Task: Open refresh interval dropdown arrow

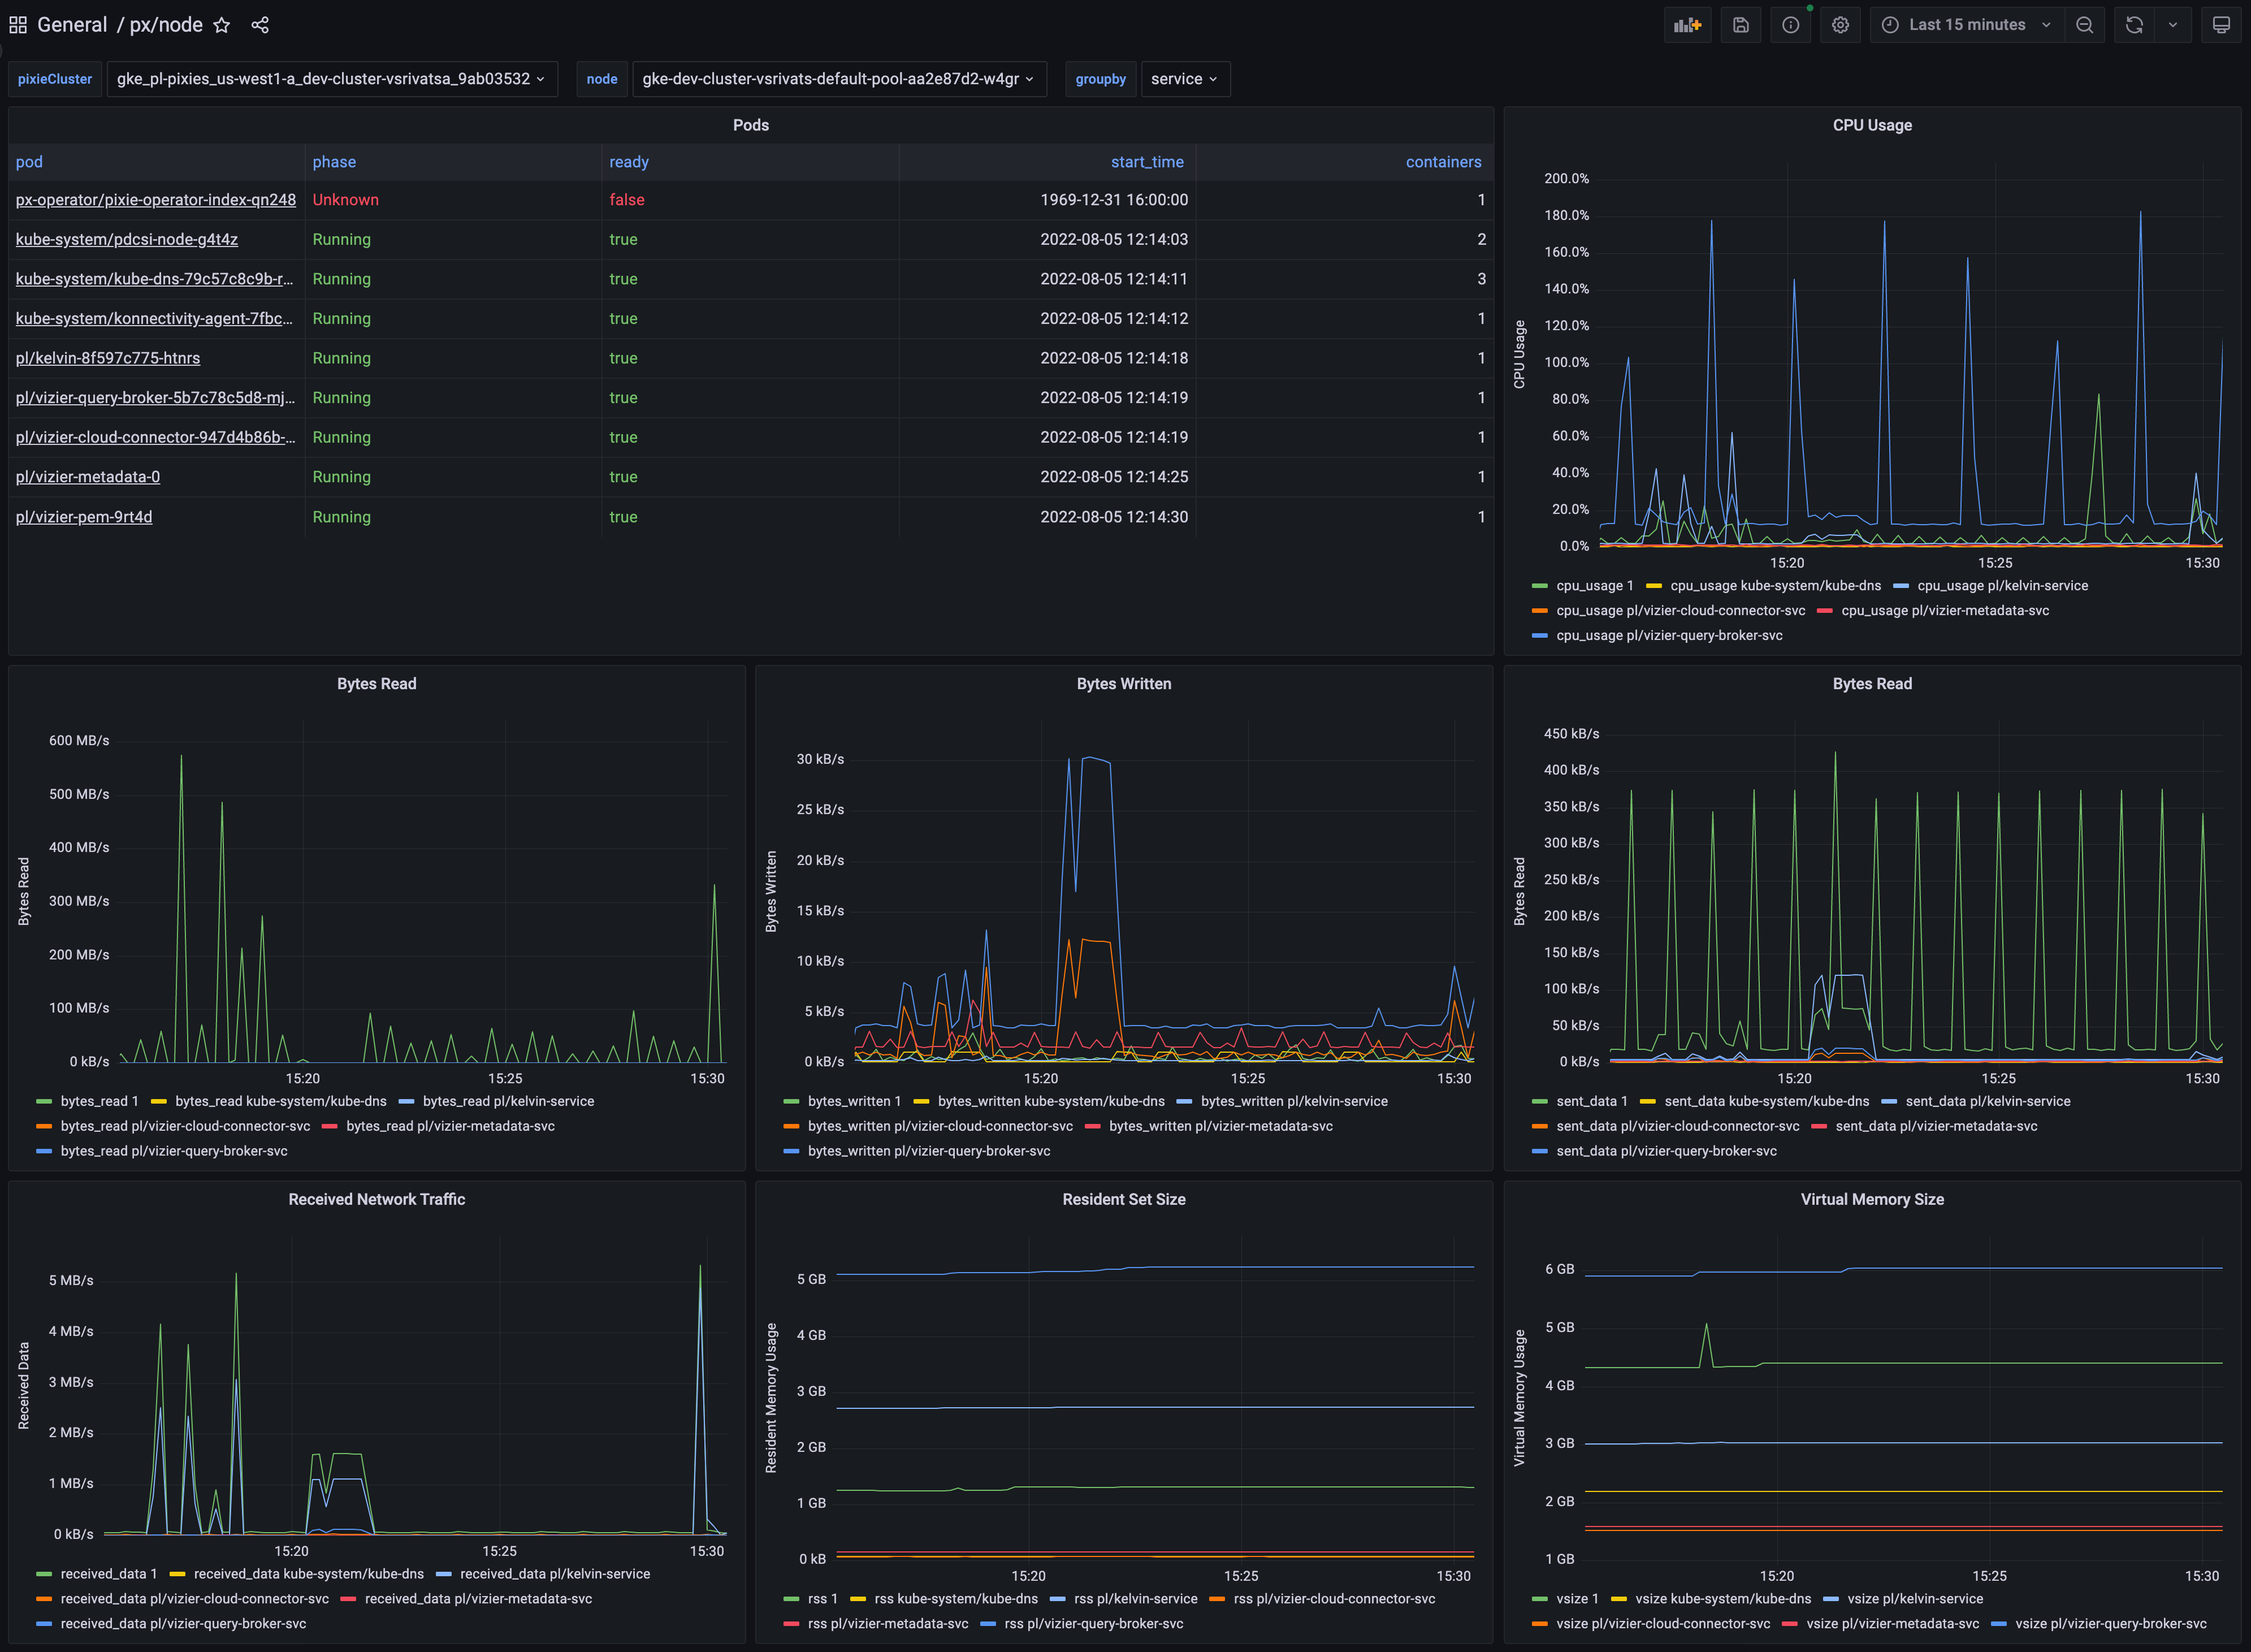Action: [2172, 25]
